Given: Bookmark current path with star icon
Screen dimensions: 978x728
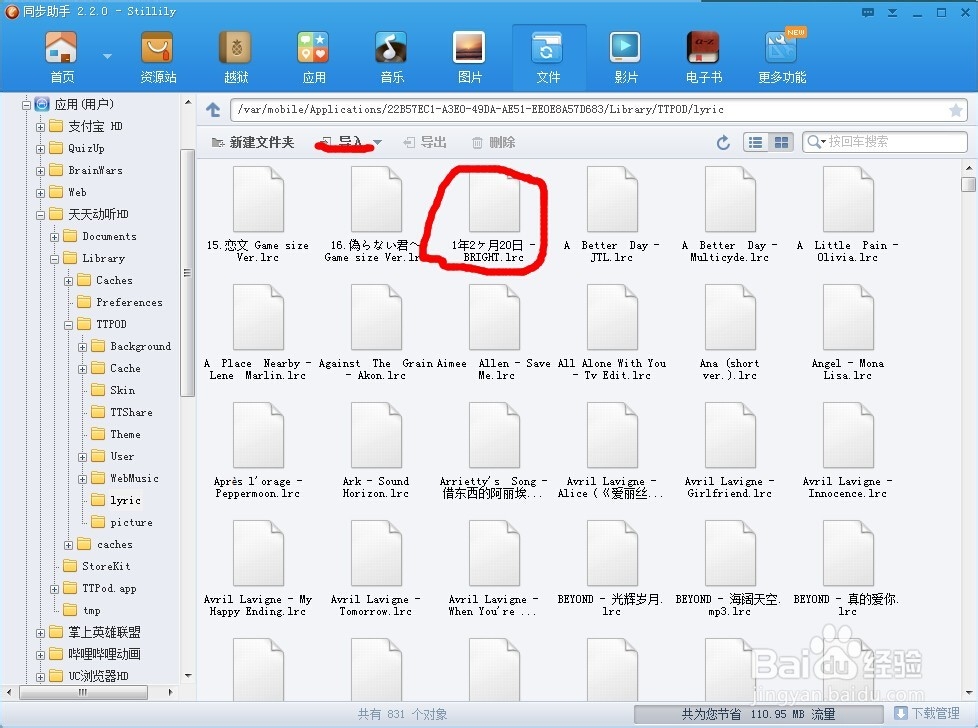Looking at the screenshot, I should click(955, 110).
